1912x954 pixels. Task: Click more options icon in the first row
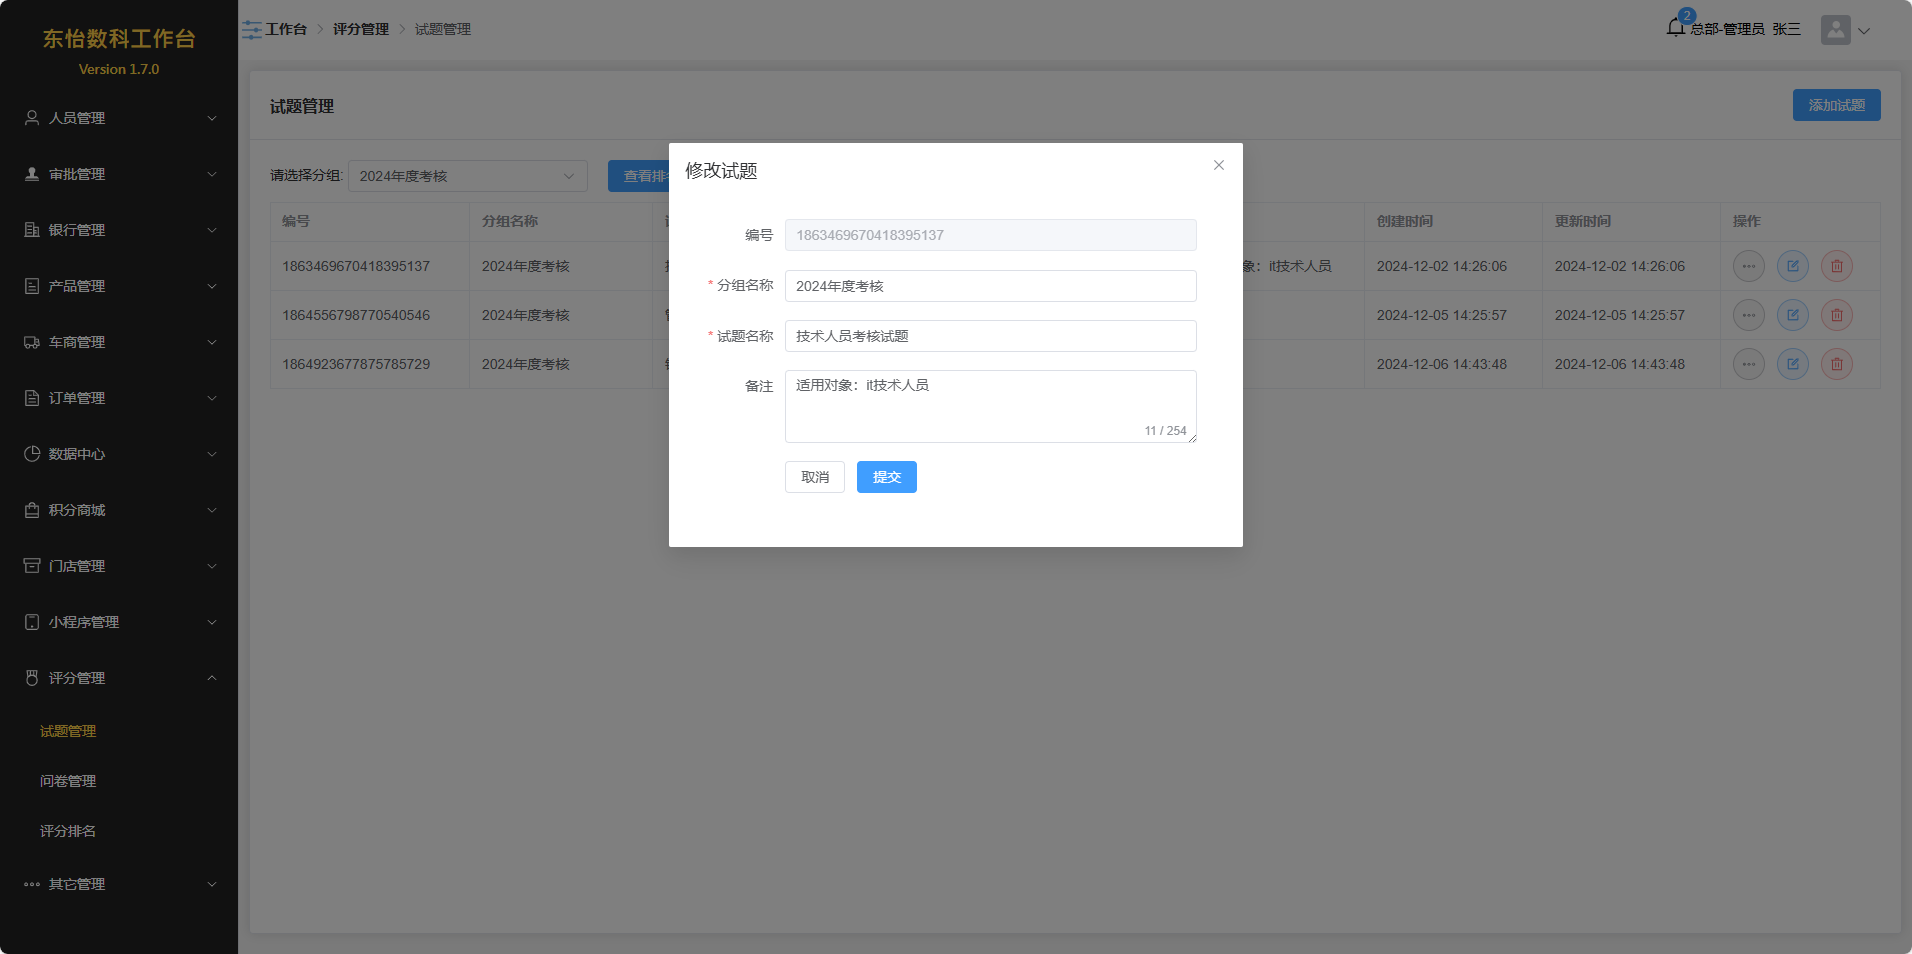point(1748,266)
